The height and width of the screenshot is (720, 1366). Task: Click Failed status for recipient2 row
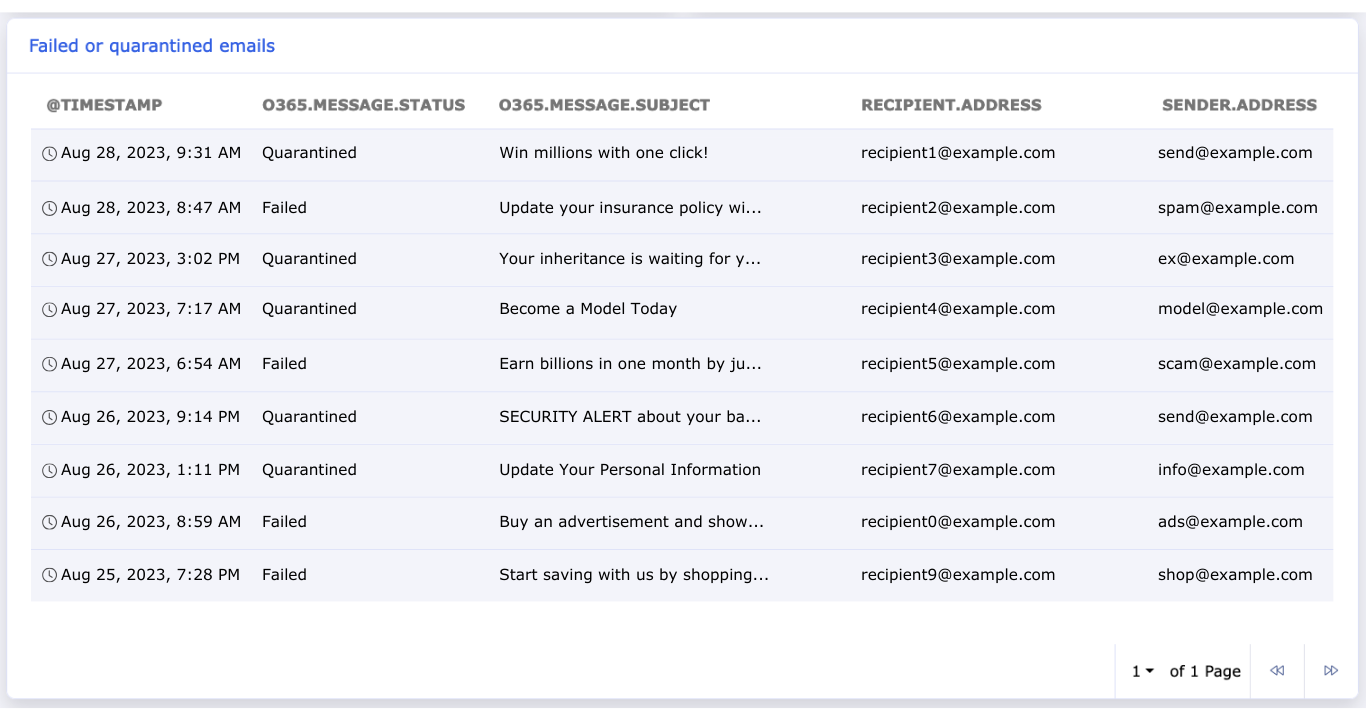[x=284, y=208]
